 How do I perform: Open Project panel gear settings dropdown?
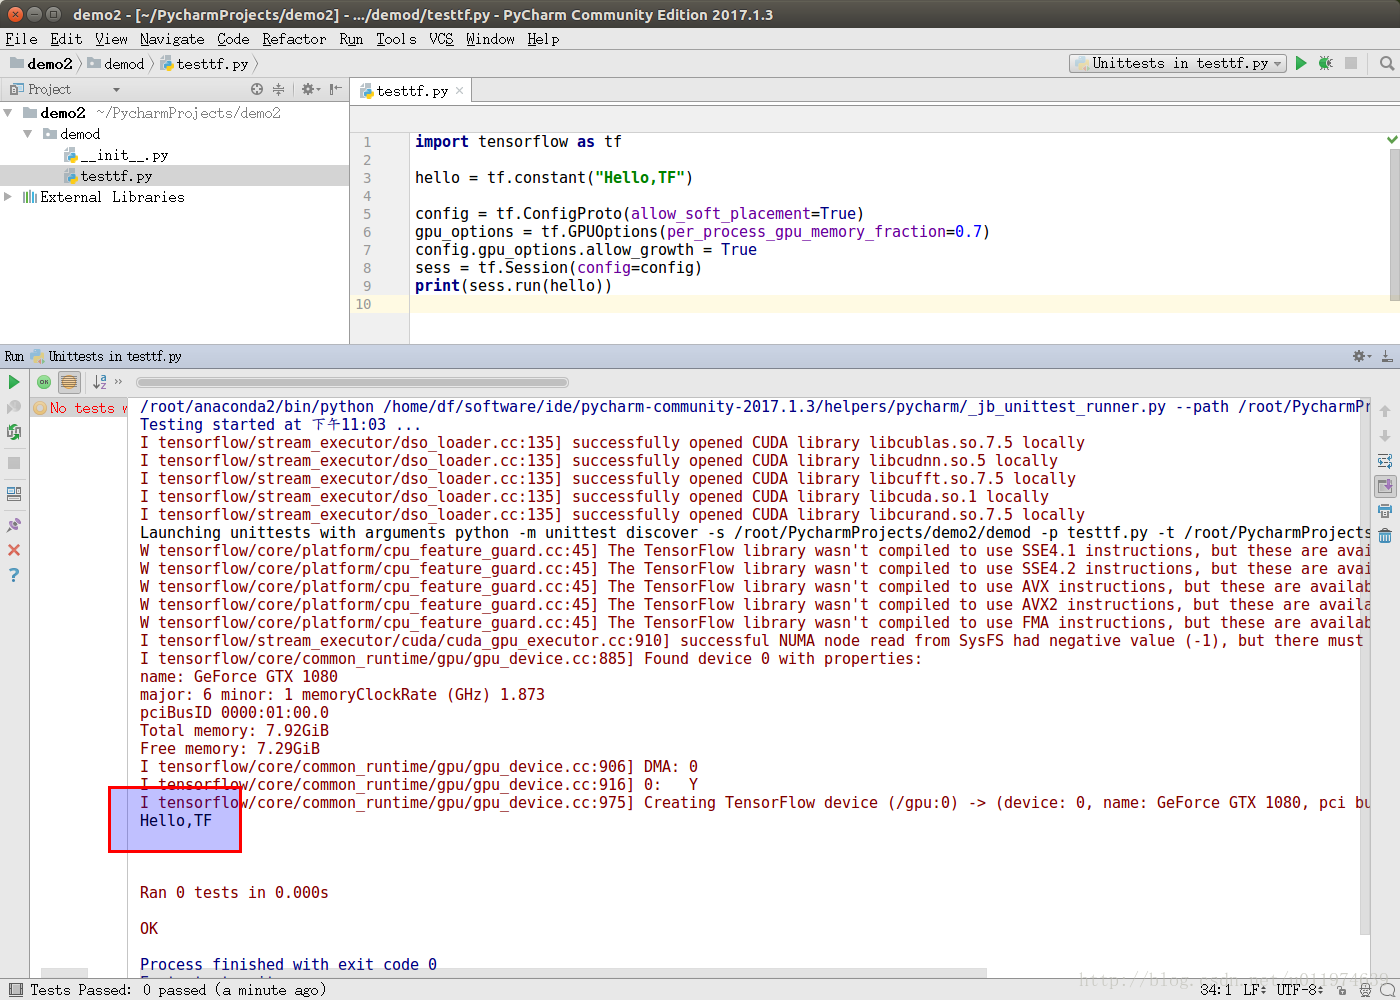[311, 89]
